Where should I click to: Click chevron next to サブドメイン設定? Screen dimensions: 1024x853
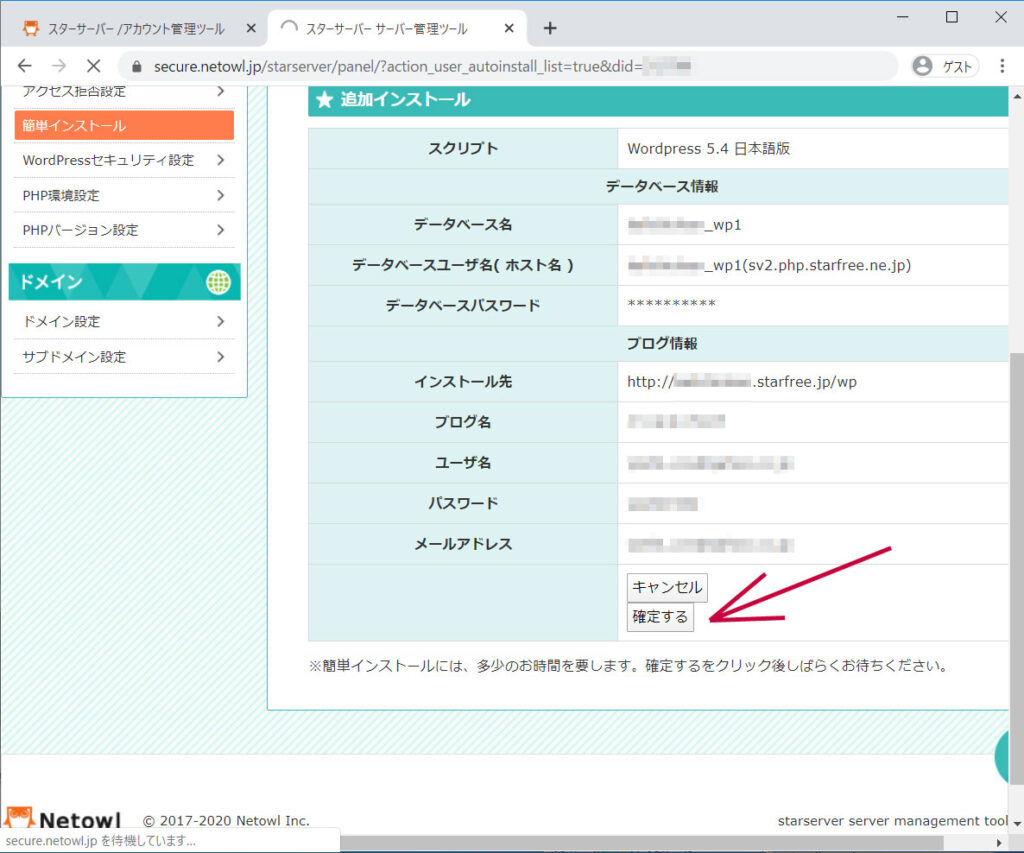click(x=221, y=357)
